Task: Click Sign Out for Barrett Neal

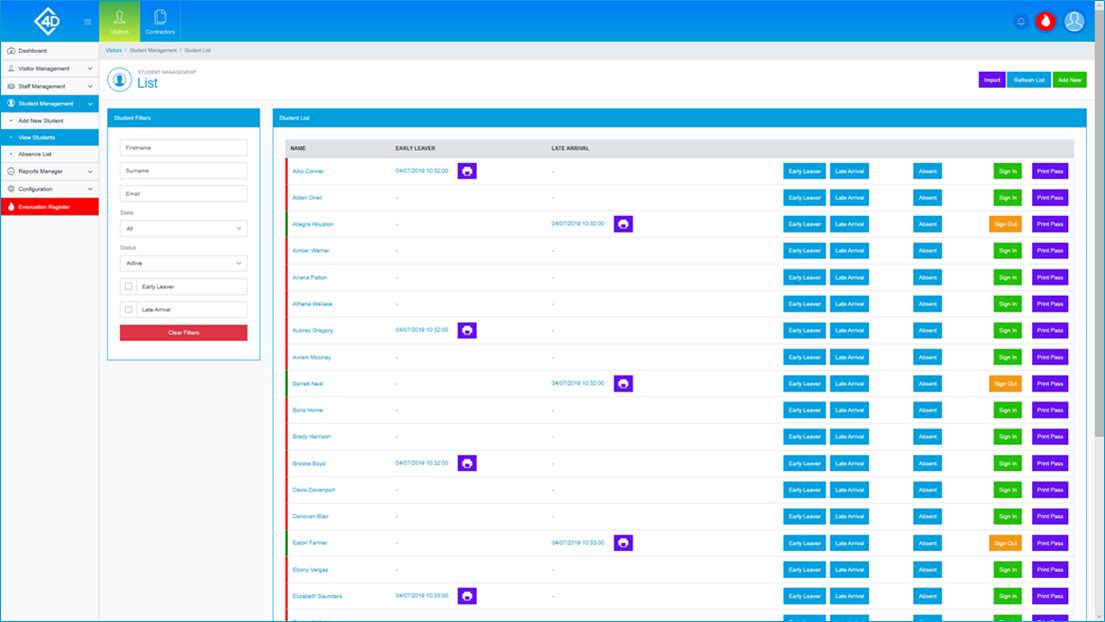Action: click(x=1005, y=384)
